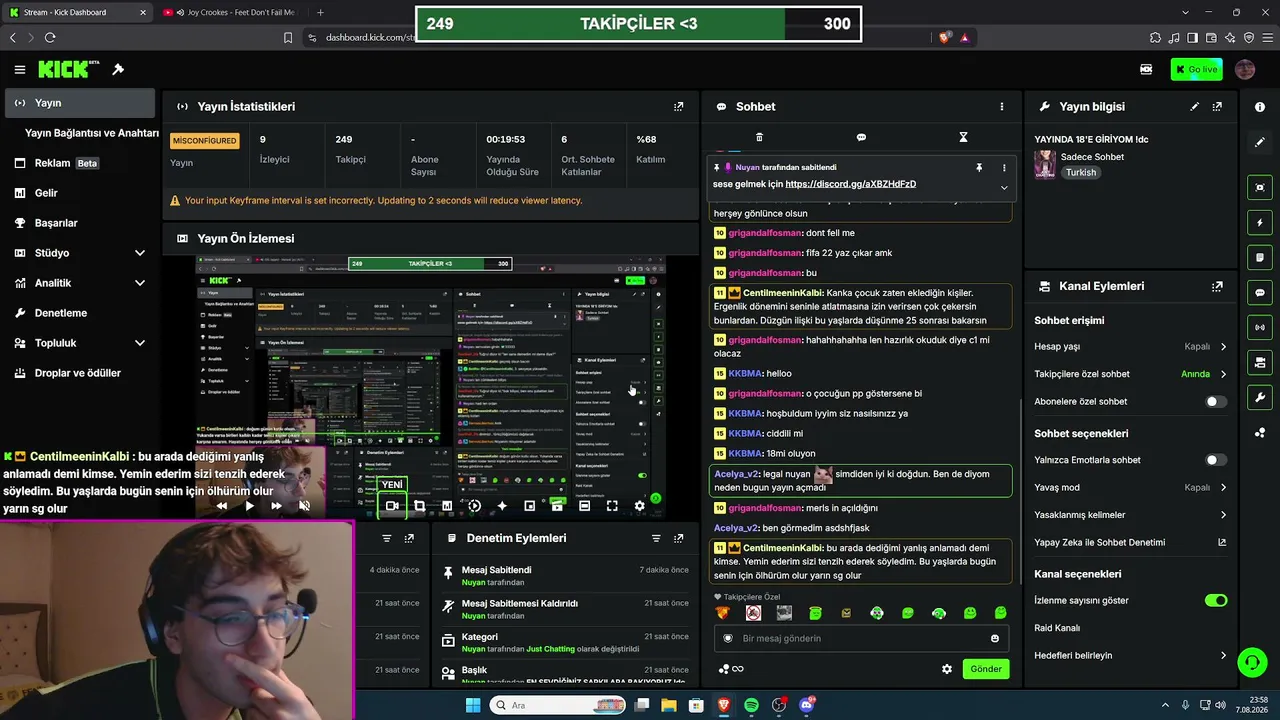Open Takipçilere özel sohbet setting
This screenshot has height=720, width=1280.
1131,374
